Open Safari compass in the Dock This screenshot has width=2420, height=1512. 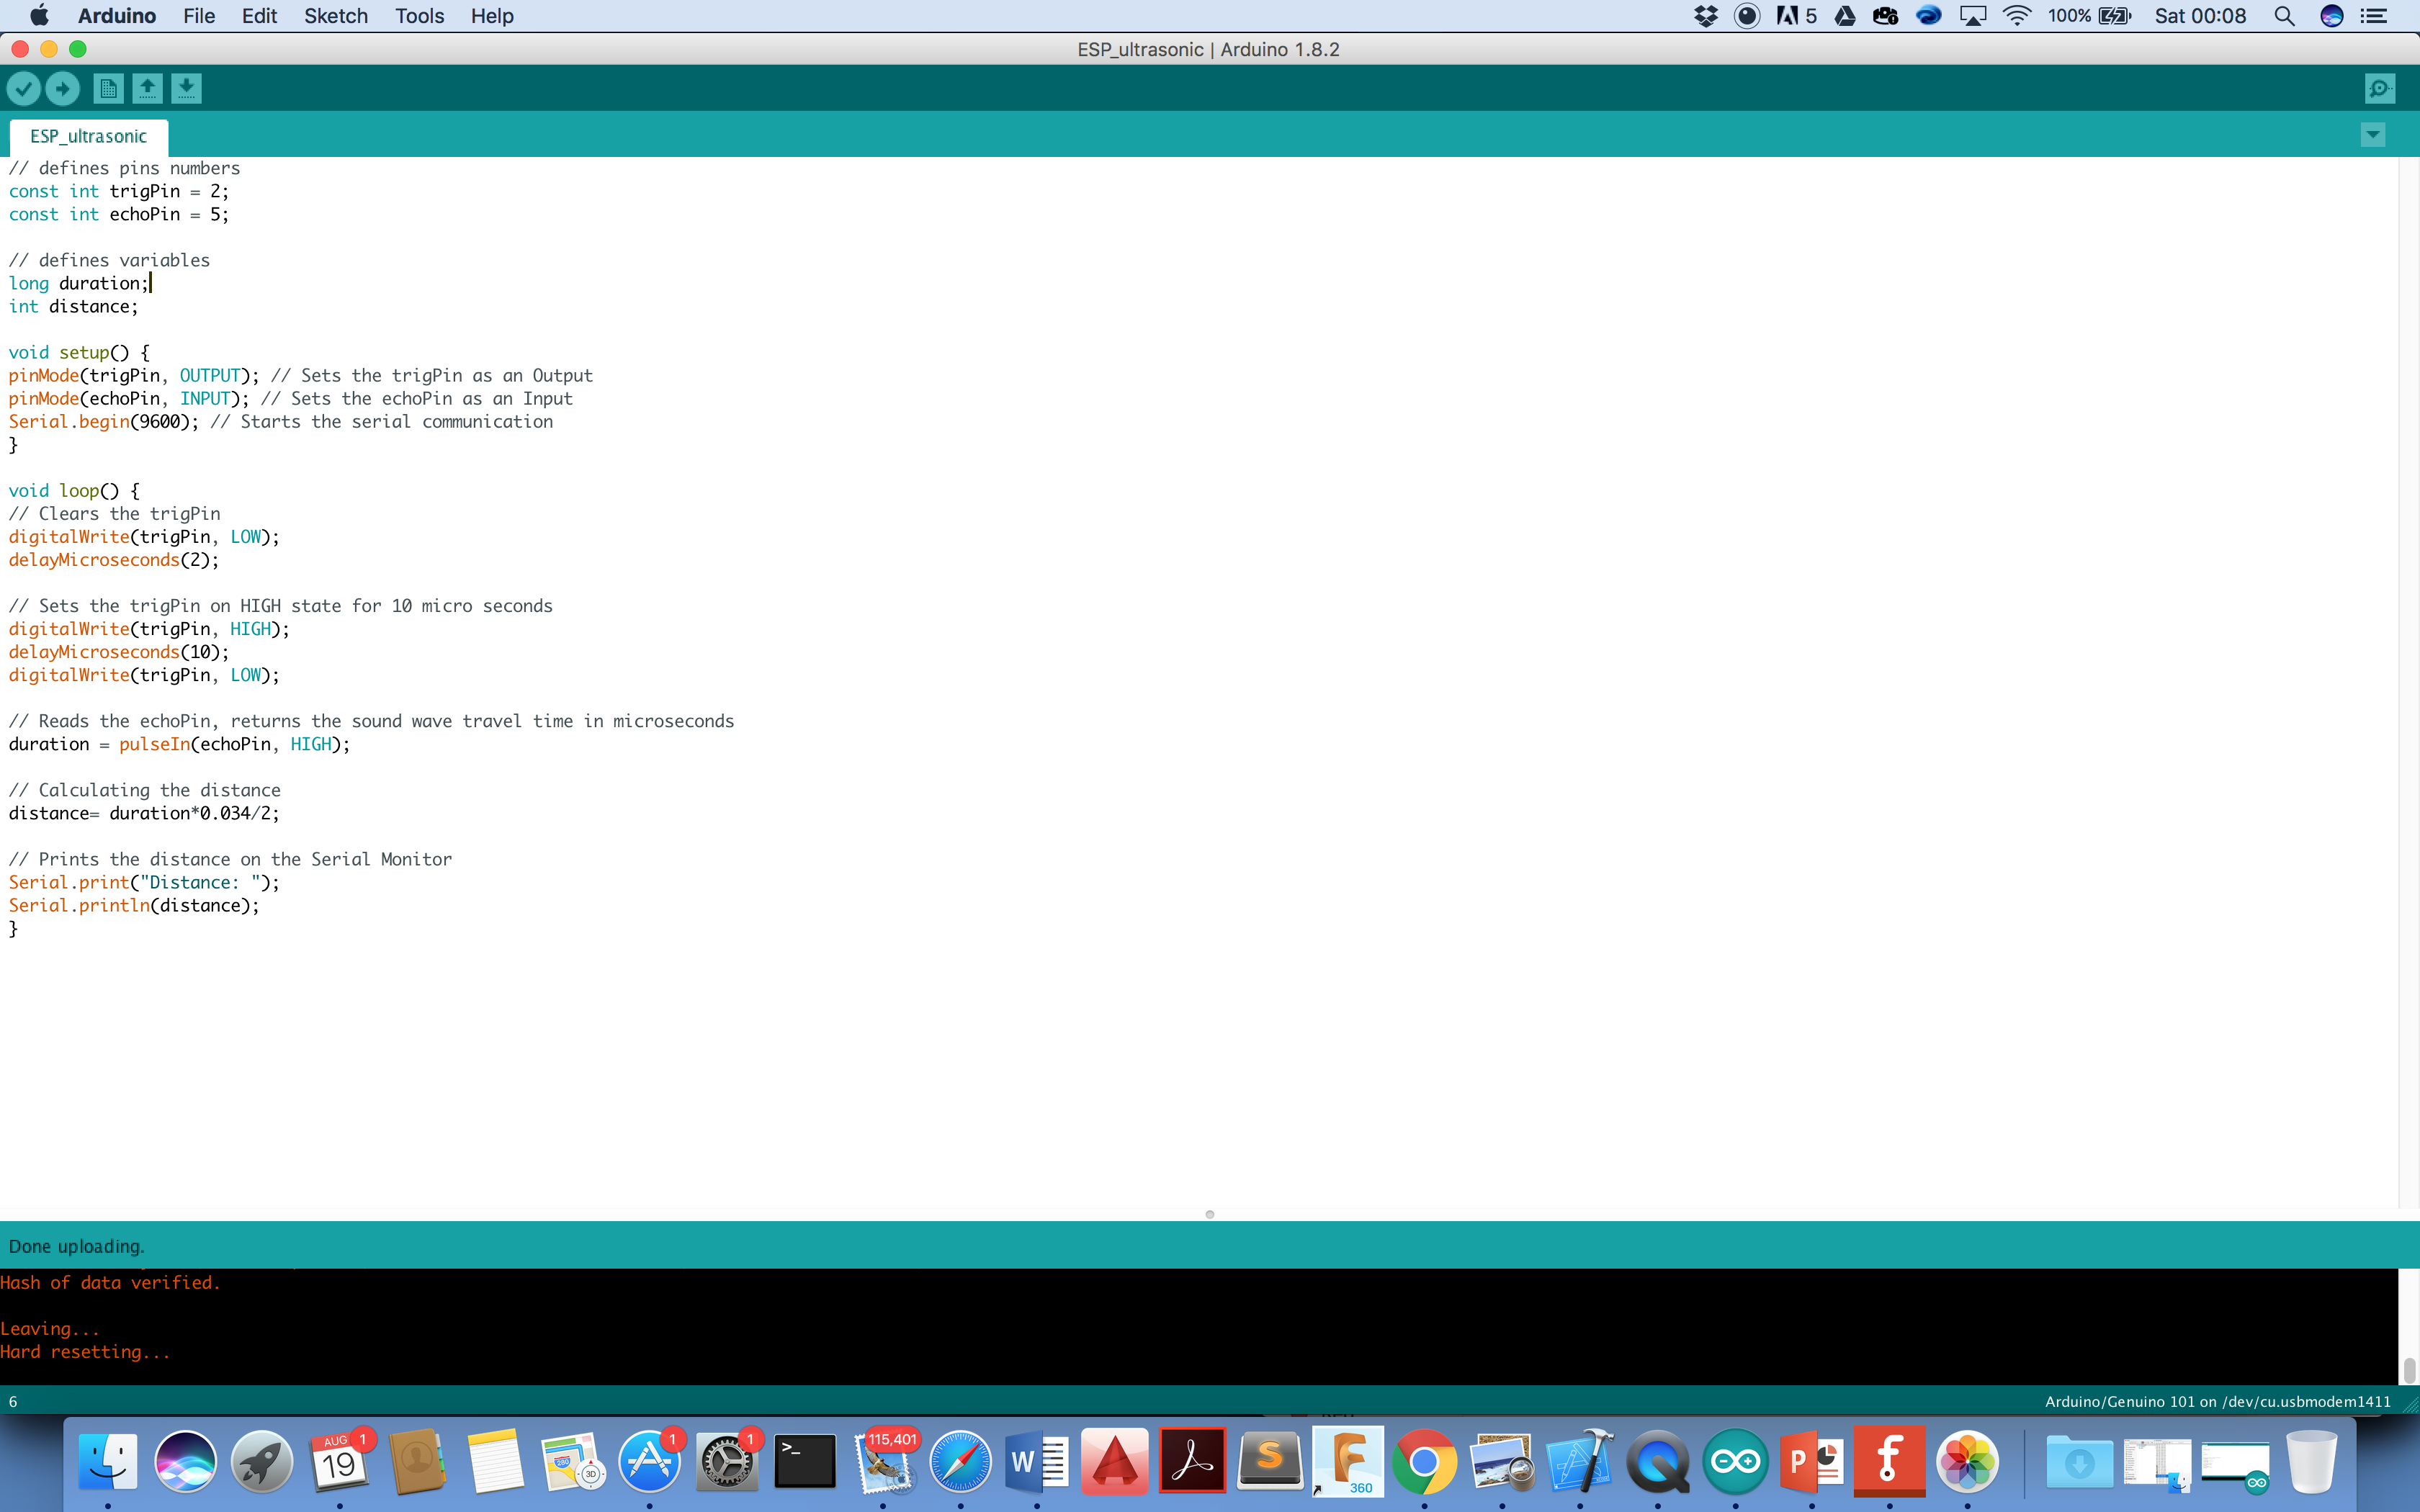click(x=960, y=1462)
